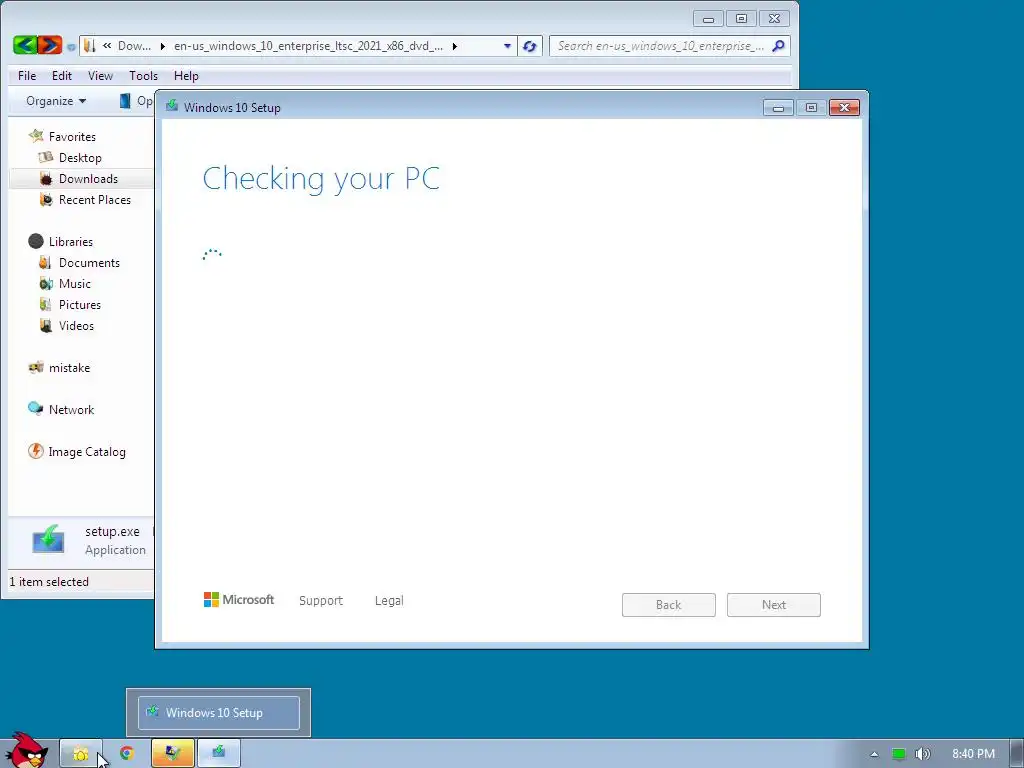The image size is (1024, 768).
Task: Open the Music library
Action: [x=75, y=283]
